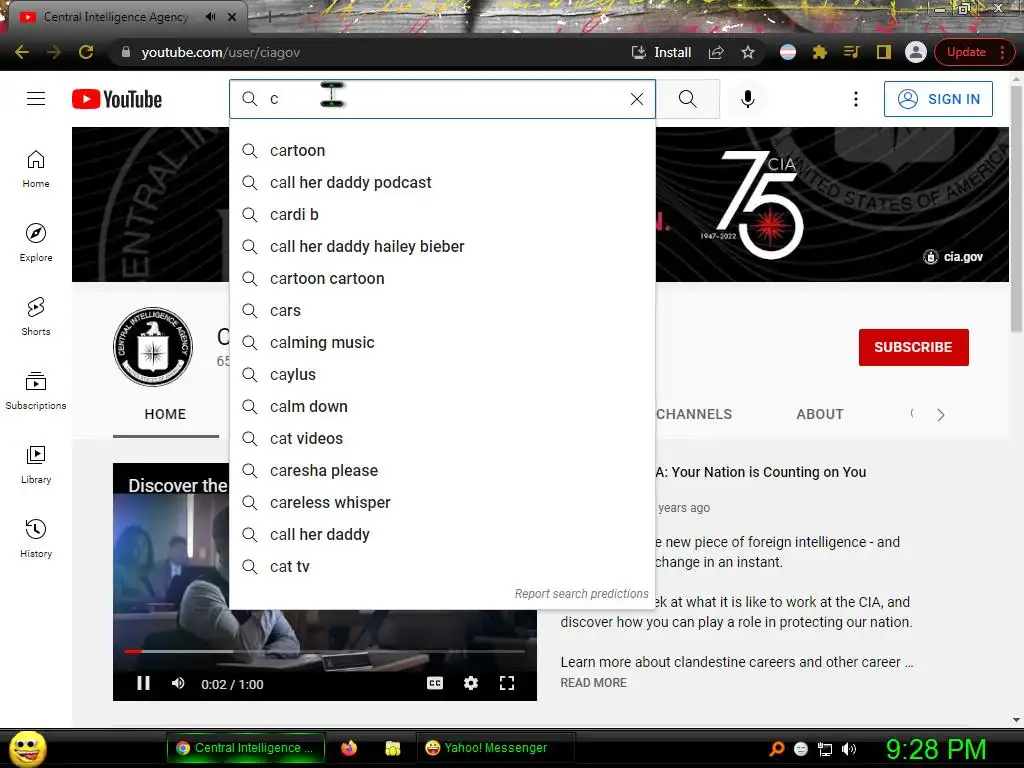Click the SIGN IN button
1024x768 pixels.
click(938, 99)
